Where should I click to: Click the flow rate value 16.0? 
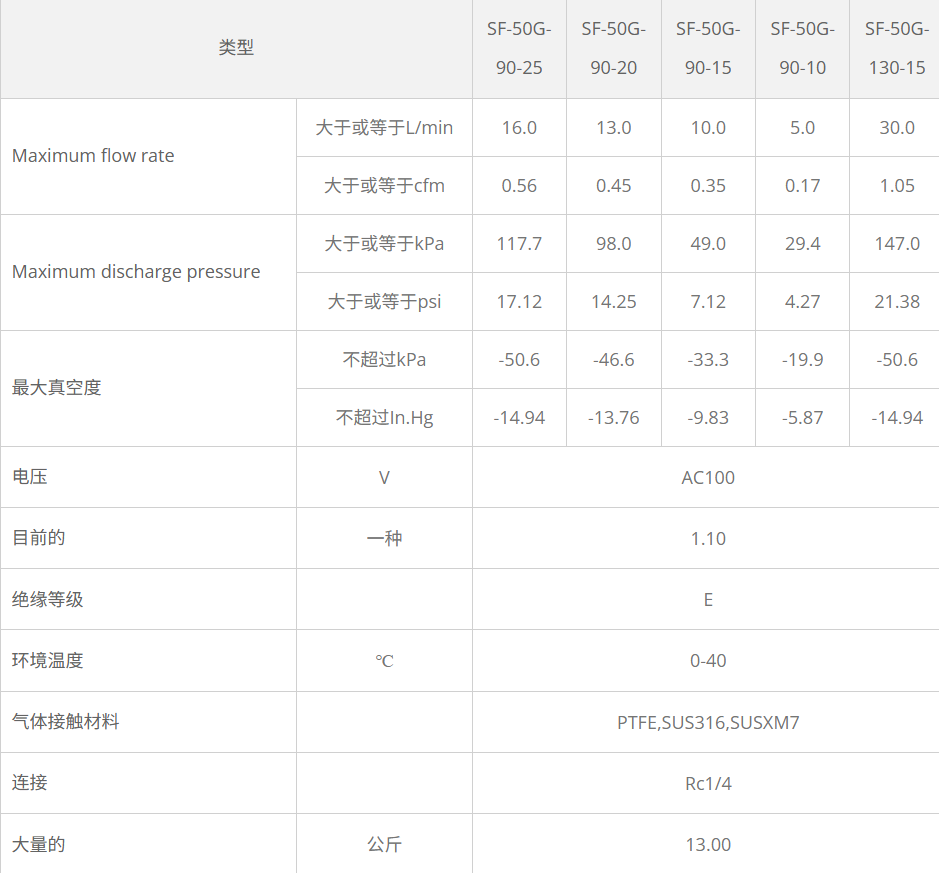point(519,128)
